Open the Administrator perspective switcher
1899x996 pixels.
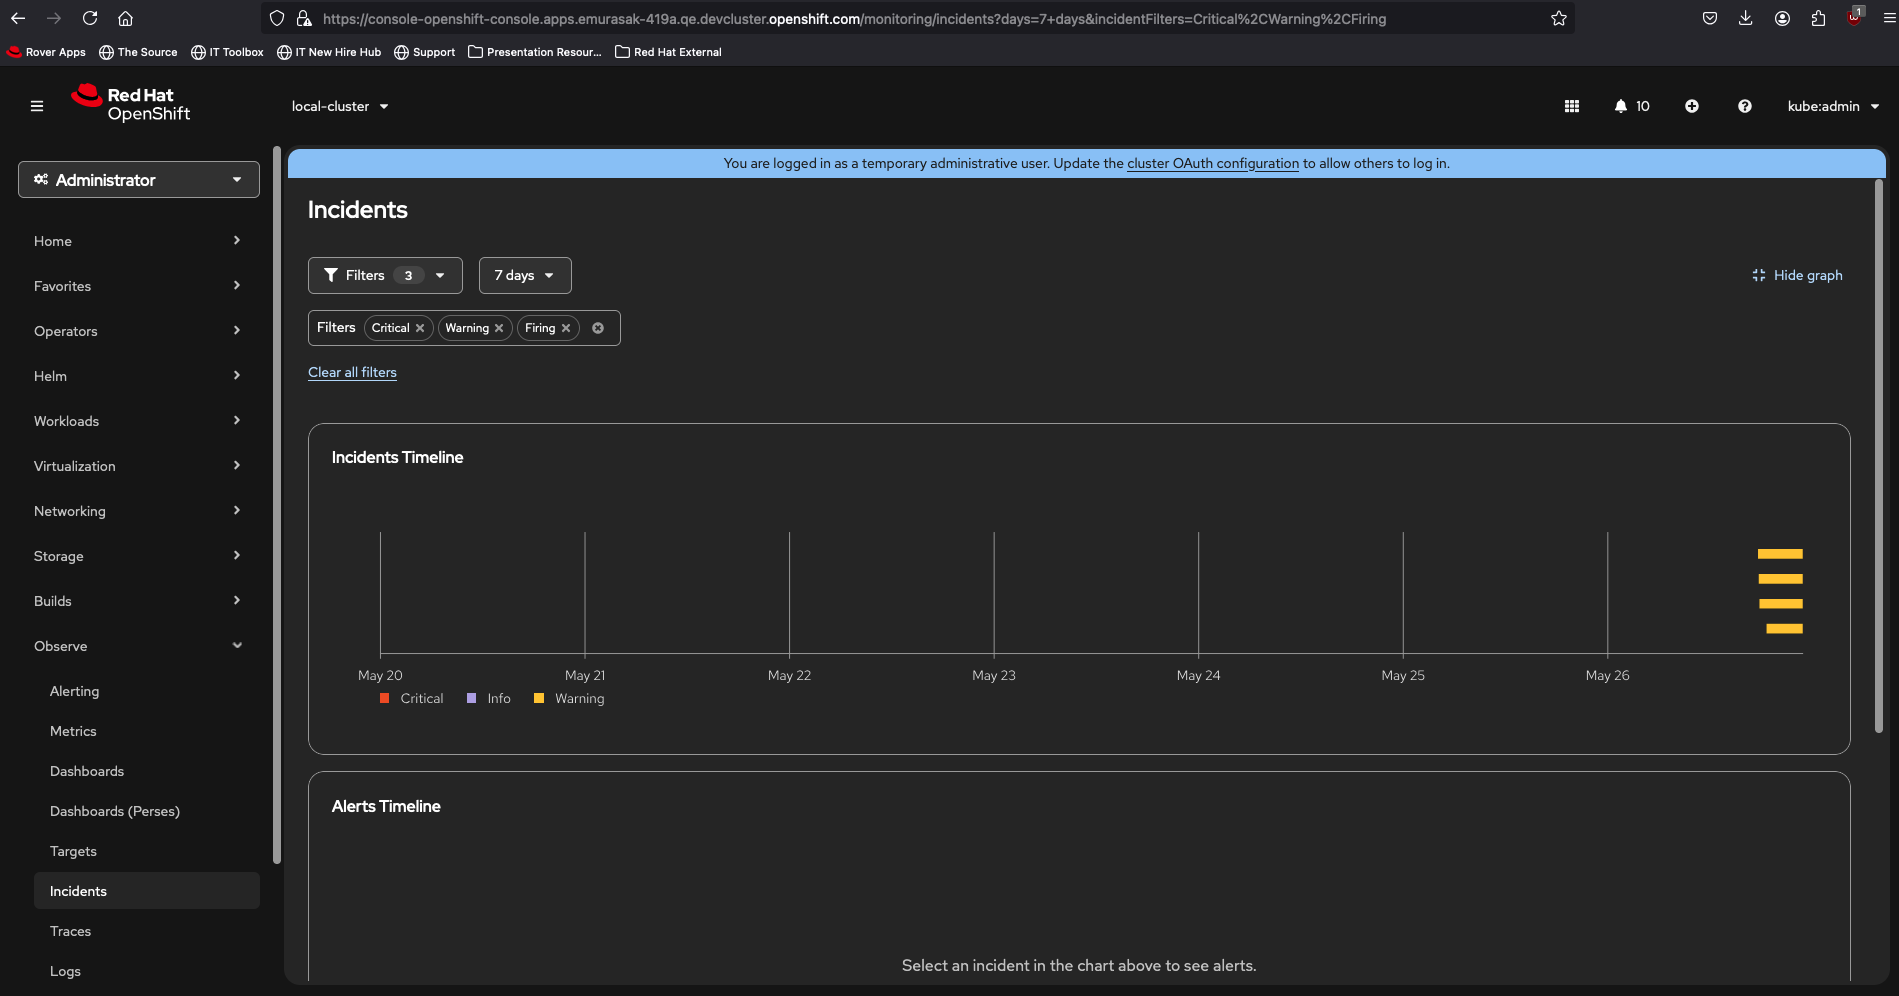pos(139,180)
